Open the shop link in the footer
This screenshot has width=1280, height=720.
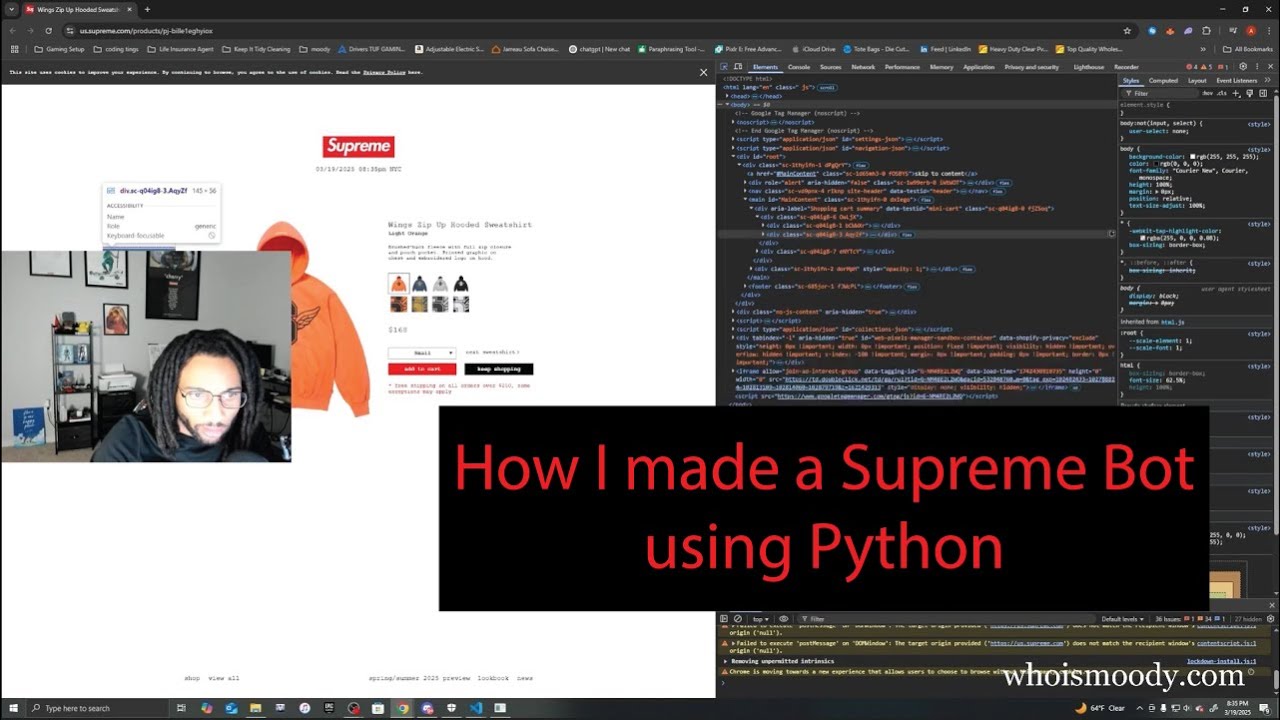point(192,678)
